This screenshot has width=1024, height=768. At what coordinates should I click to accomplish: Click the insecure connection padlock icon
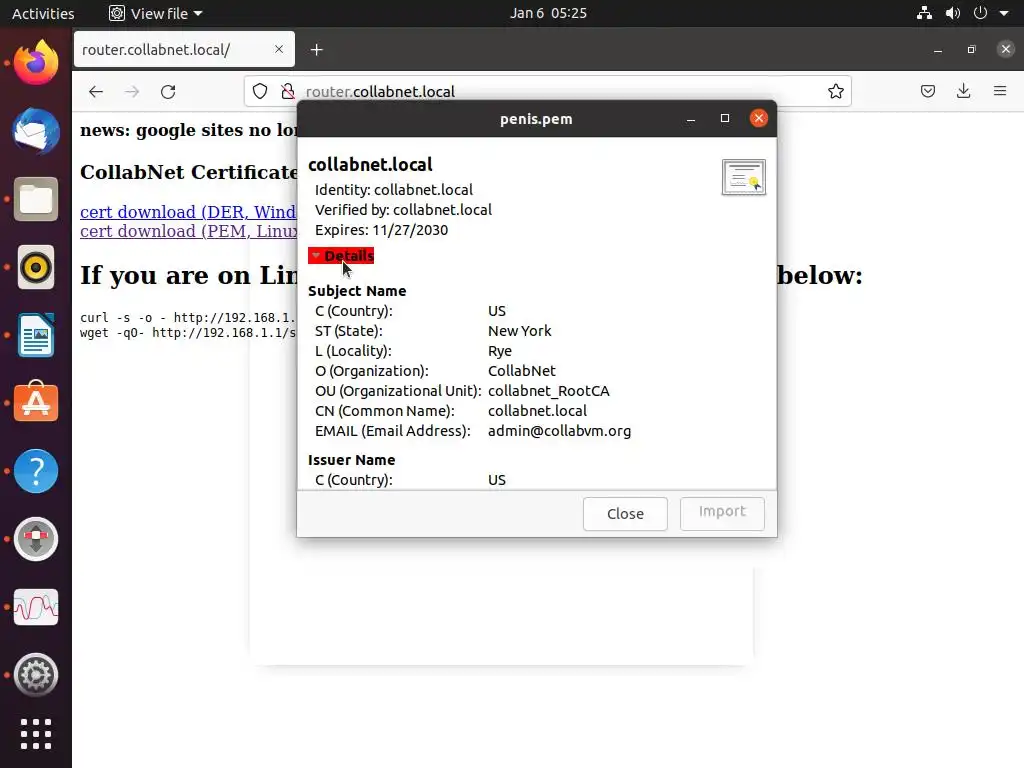(x=287, y=91)
